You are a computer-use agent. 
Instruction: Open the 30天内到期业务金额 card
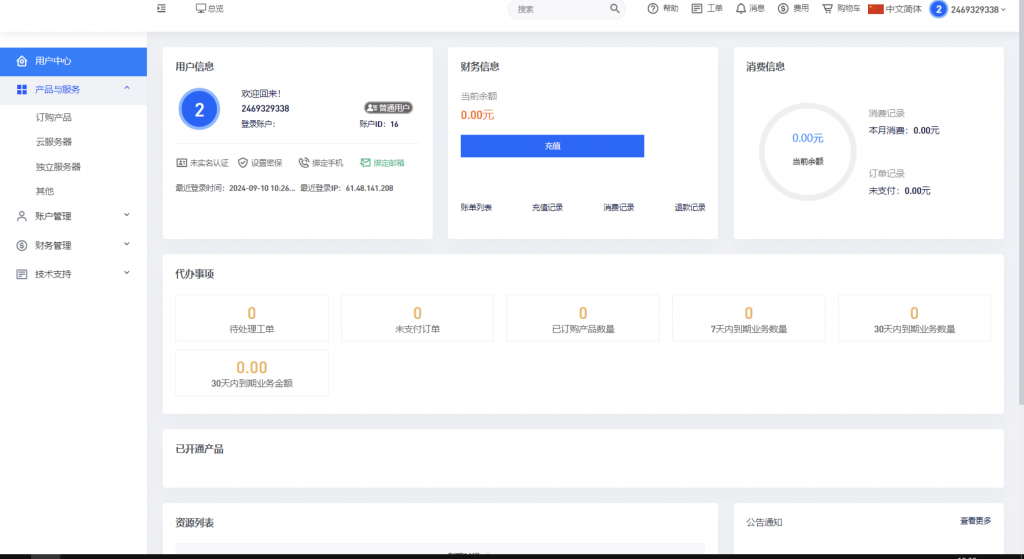click(251, 373)
